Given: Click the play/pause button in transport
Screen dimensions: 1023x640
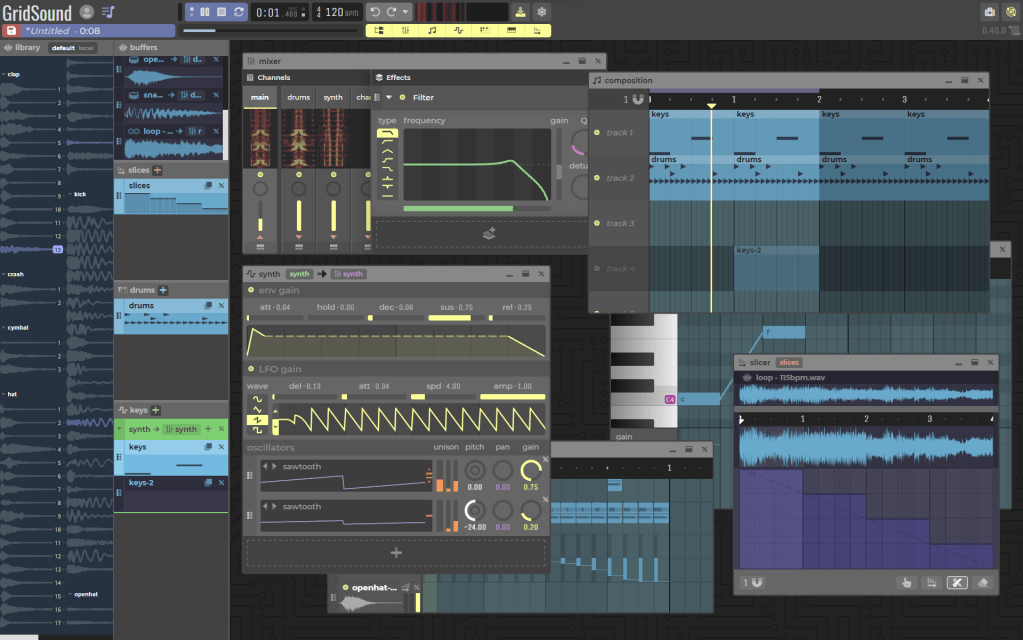Looking at the screenshot, I should click(x=205, y=12).
